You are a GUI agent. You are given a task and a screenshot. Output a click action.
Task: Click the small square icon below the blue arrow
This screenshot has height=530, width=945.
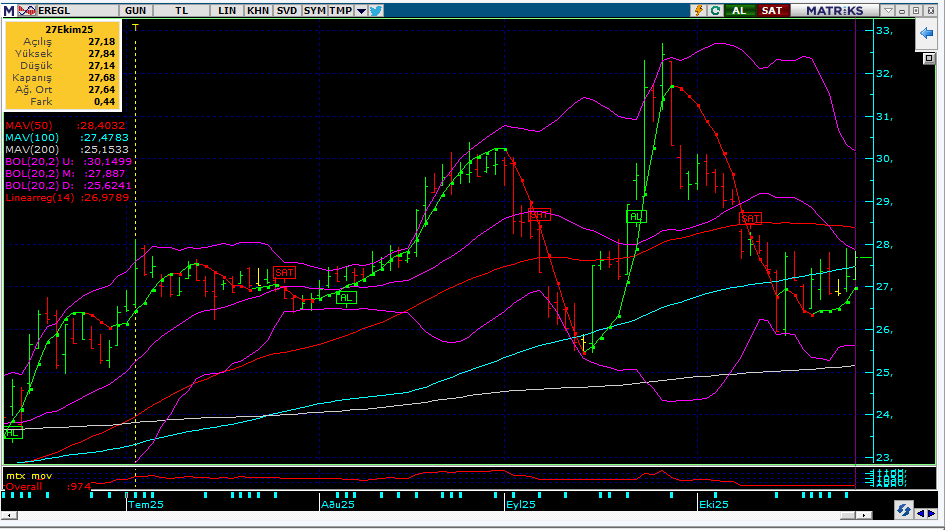(928, 58)
